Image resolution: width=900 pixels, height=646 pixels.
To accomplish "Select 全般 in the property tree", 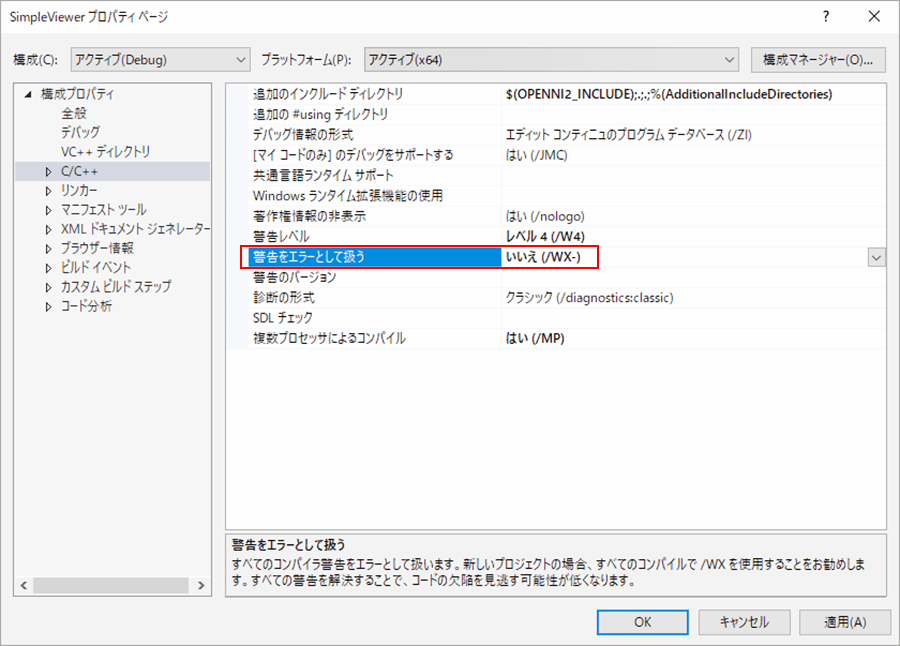I will point(74,113).
